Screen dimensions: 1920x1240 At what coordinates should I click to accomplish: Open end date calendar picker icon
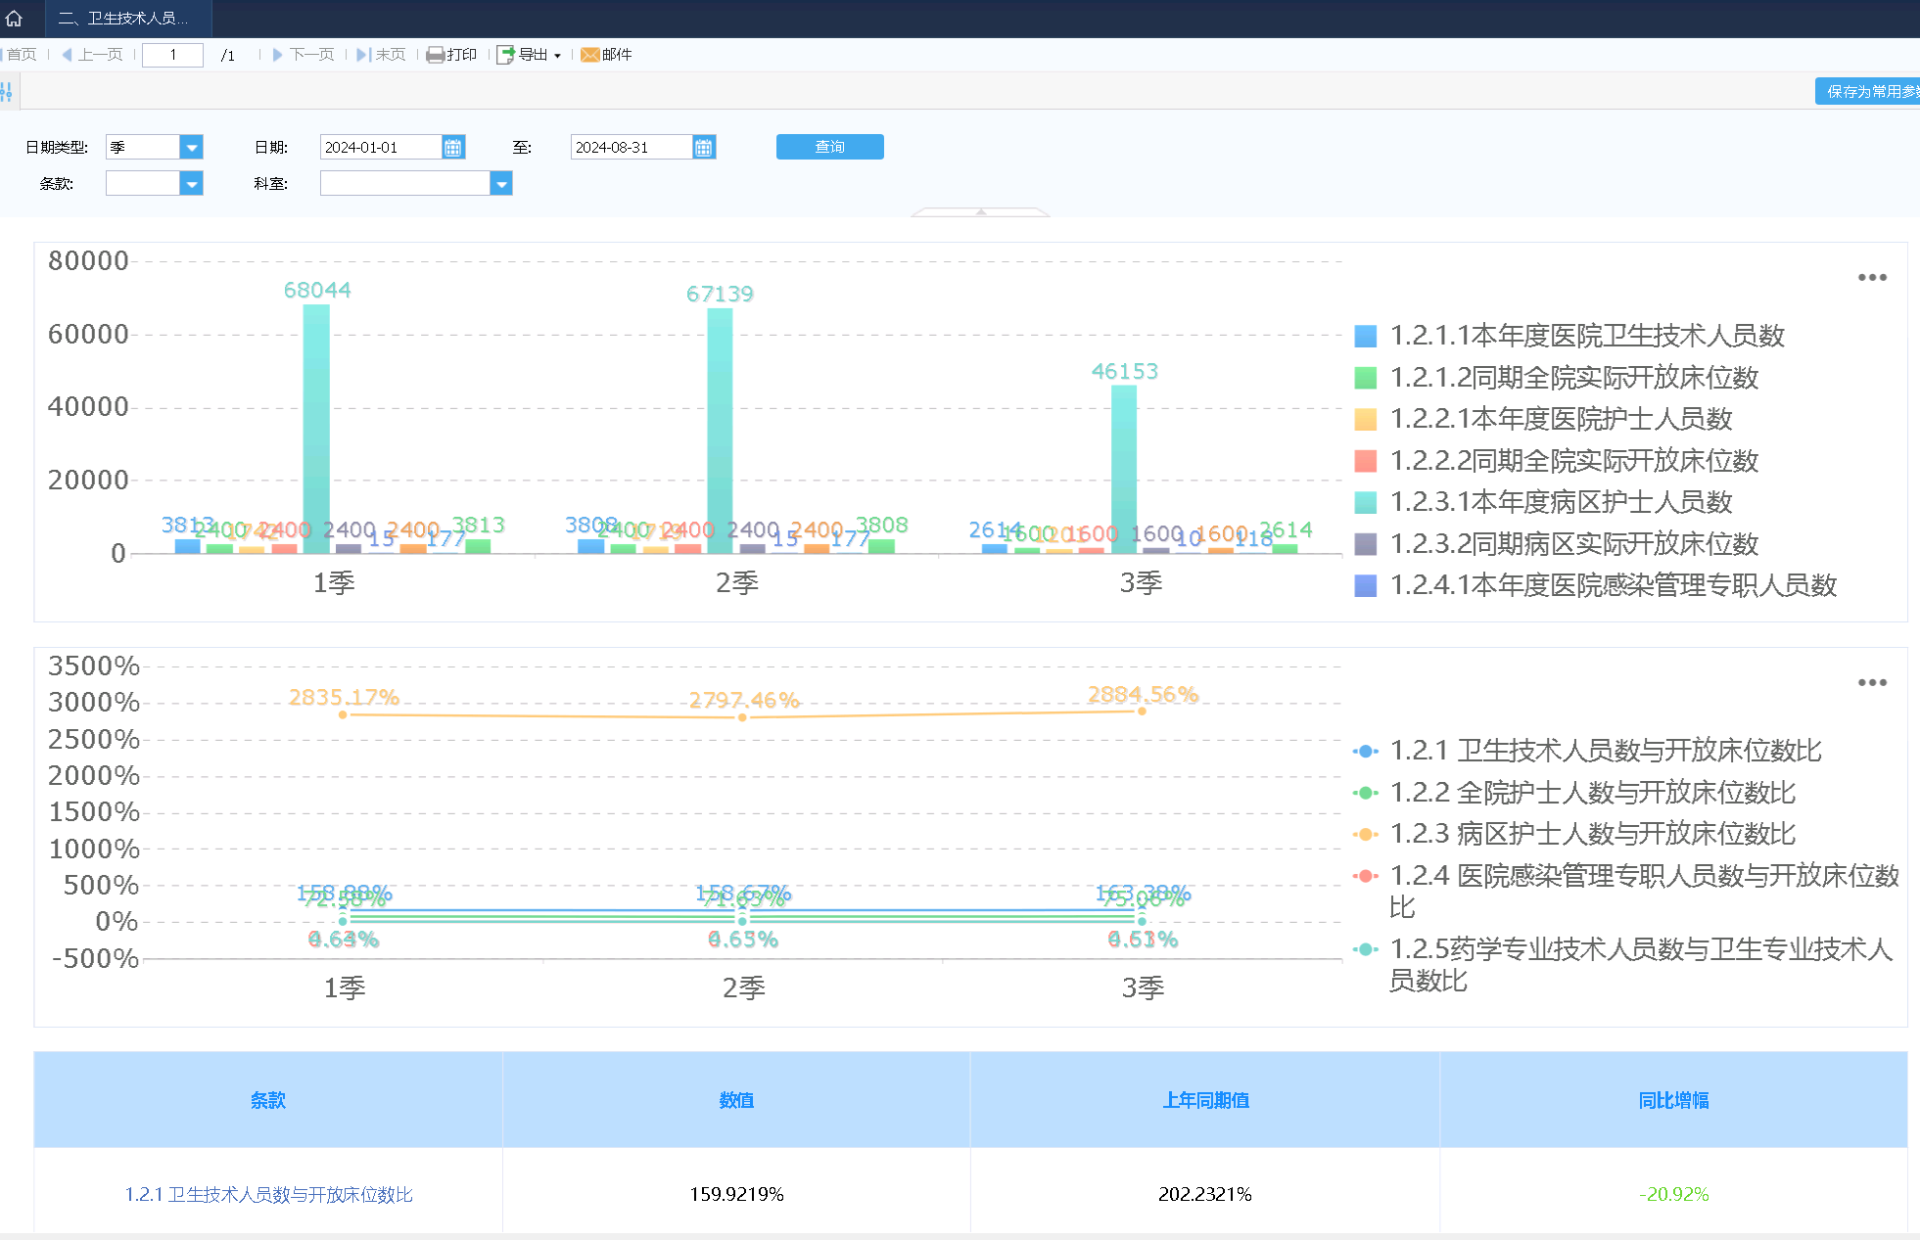coord(704,148)
